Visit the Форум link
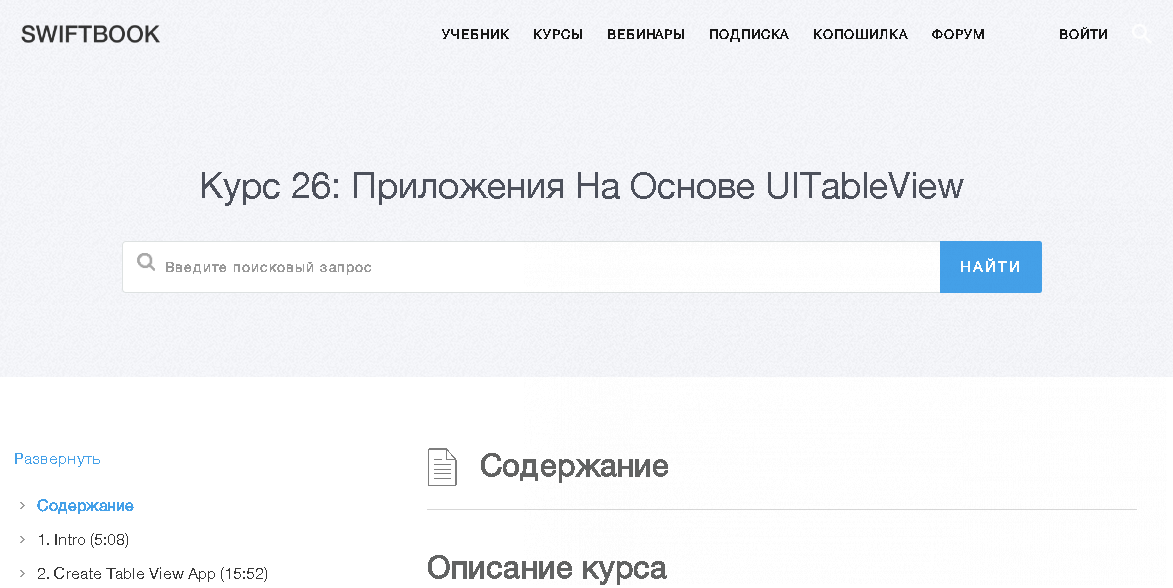Screen dimensions: 1173x588 958,34
